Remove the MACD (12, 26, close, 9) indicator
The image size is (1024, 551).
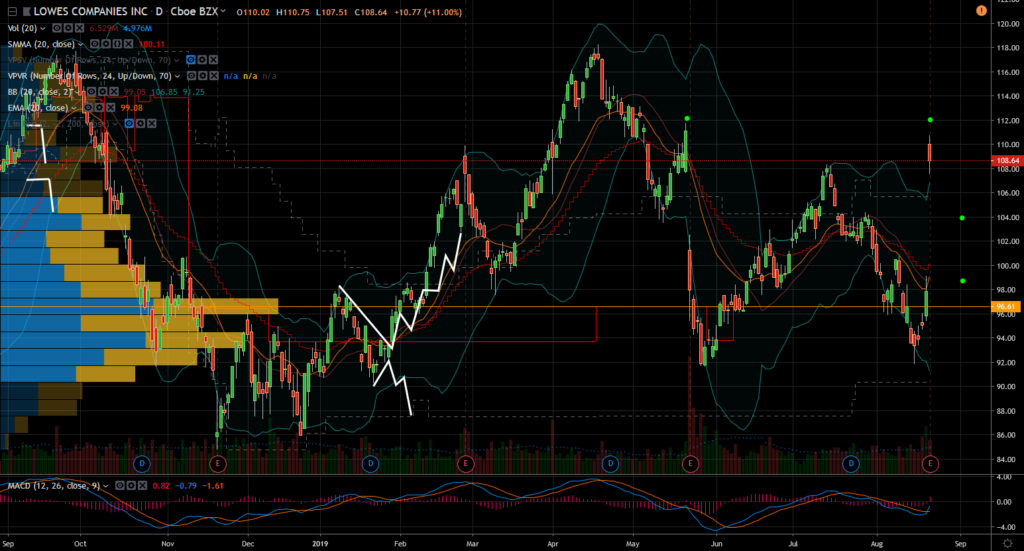[142, 486]
